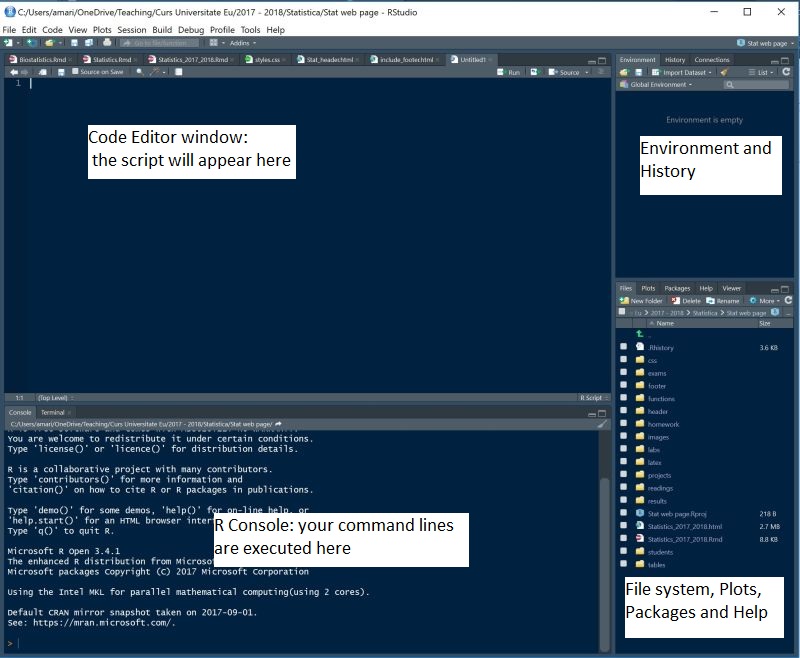Screen dimensions: 800x658
Task: Click the Rename file icon
Action: (722, 300)
